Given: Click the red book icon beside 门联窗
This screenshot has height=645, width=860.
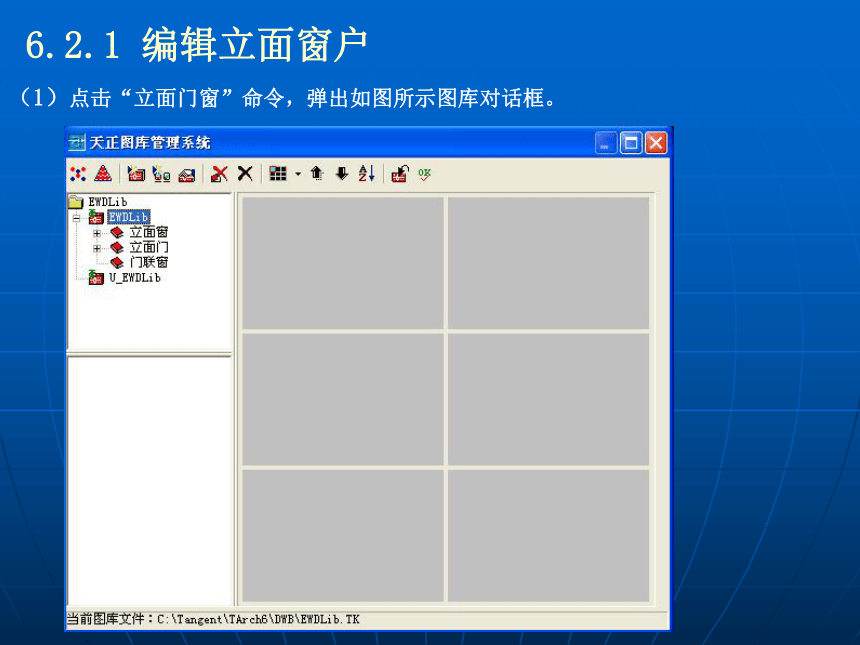Looking at the screenshot, I should (x=117, y=263).
